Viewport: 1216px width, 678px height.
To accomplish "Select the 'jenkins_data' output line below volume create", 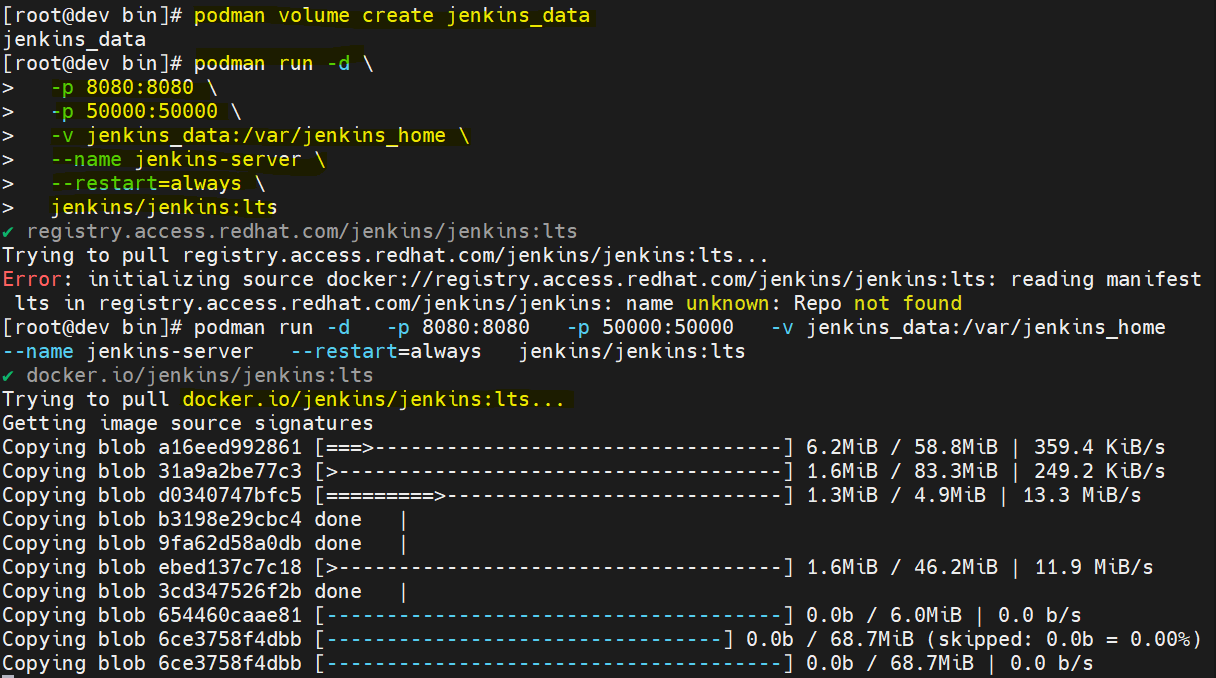I will coord(74,39).
